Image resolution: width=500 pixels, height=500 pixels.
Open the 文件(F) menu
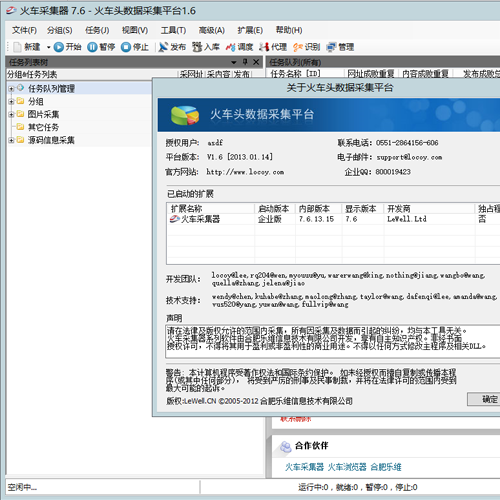tap(24, 30)
